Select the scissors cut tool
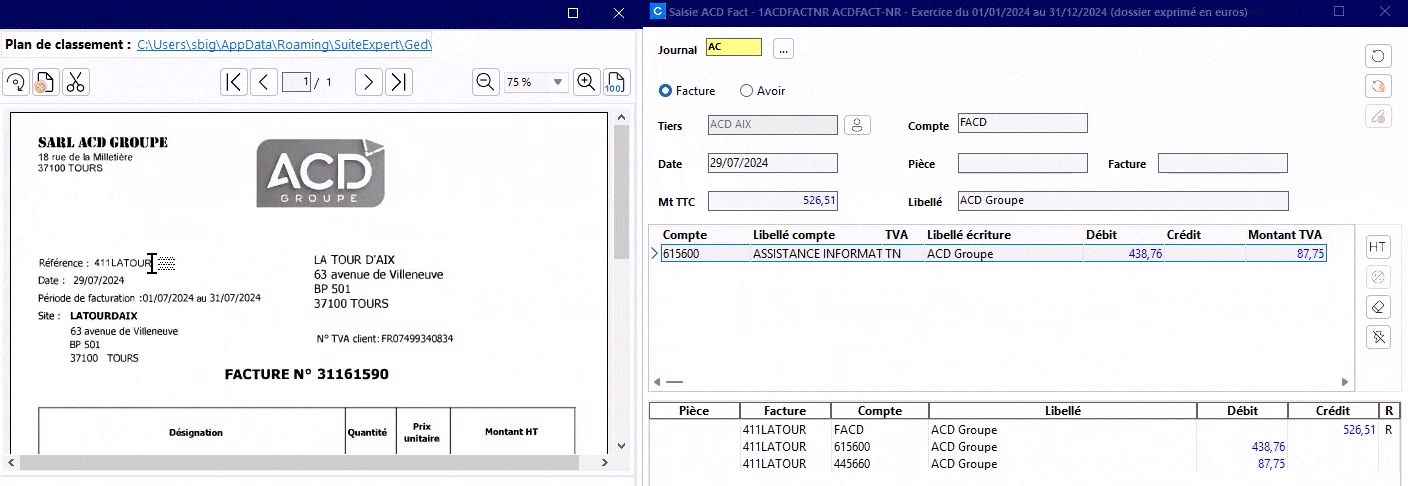 click(x=75, y=82)
